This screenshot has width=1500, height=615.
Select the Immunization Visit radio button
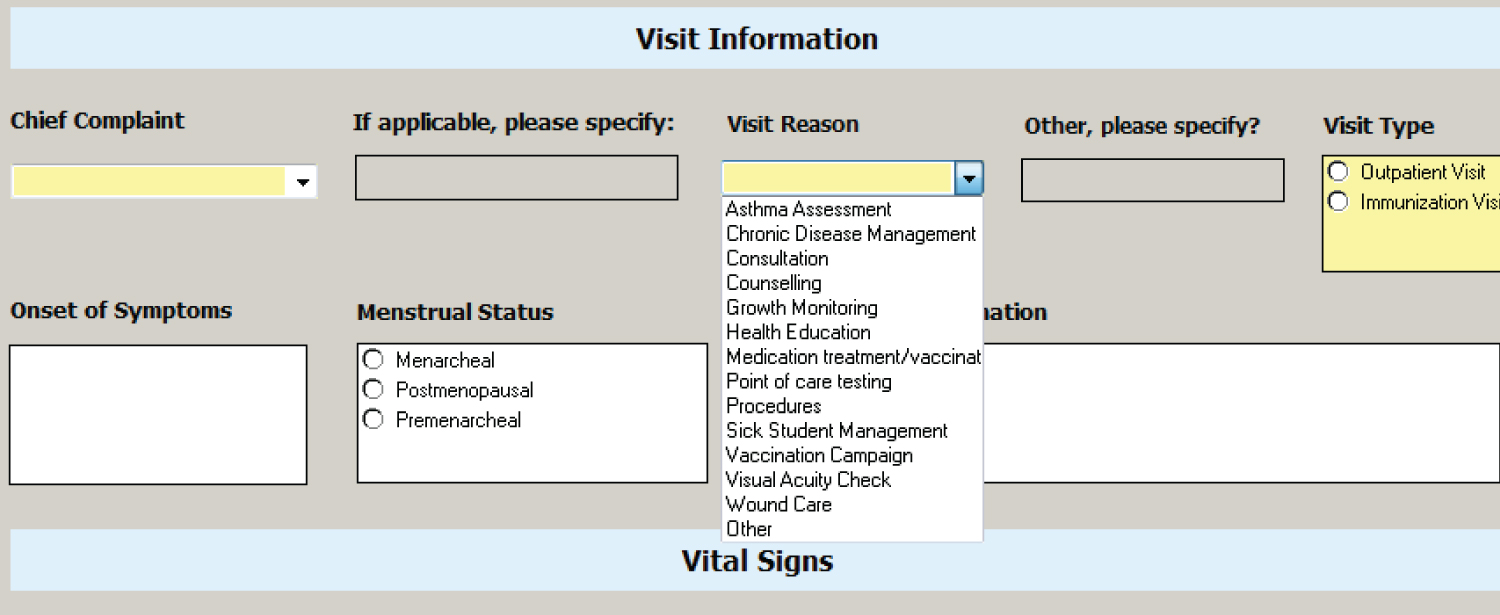point(1338,202)
